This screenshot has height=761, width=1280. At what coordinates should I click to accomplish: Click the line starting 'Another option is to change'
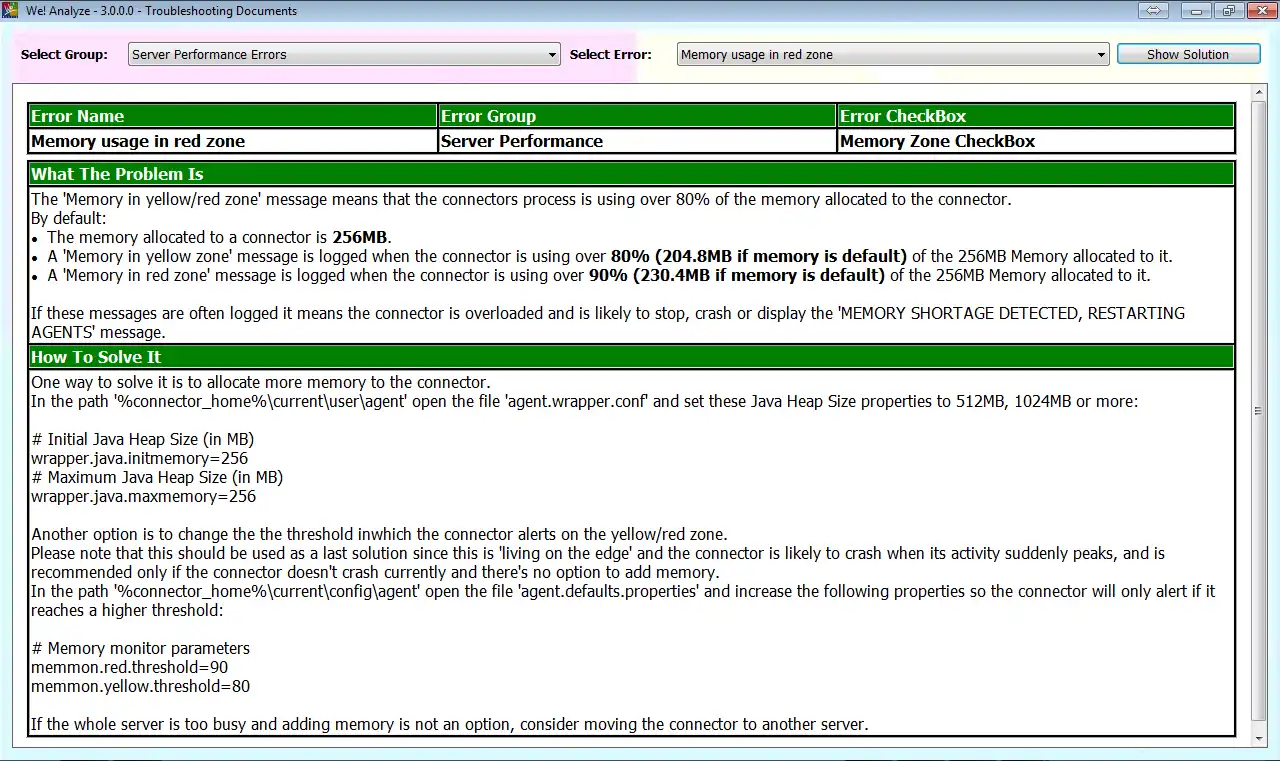(x=379, y=534)
